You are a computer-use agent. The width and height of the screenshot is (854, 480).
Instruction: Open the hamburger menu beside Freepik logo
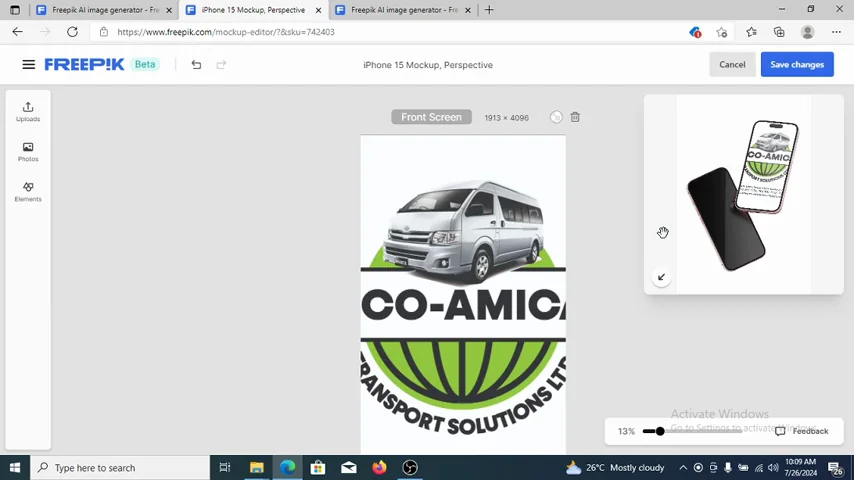coord(29,65)
